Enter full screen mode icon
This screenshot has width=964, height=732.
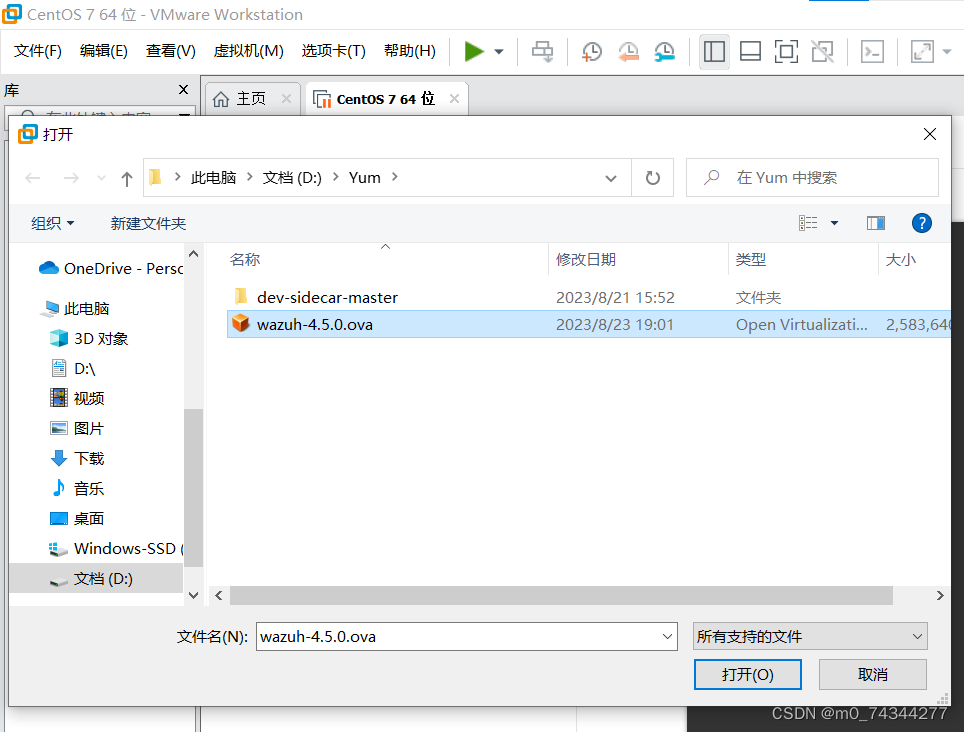(x=786, y=52)
